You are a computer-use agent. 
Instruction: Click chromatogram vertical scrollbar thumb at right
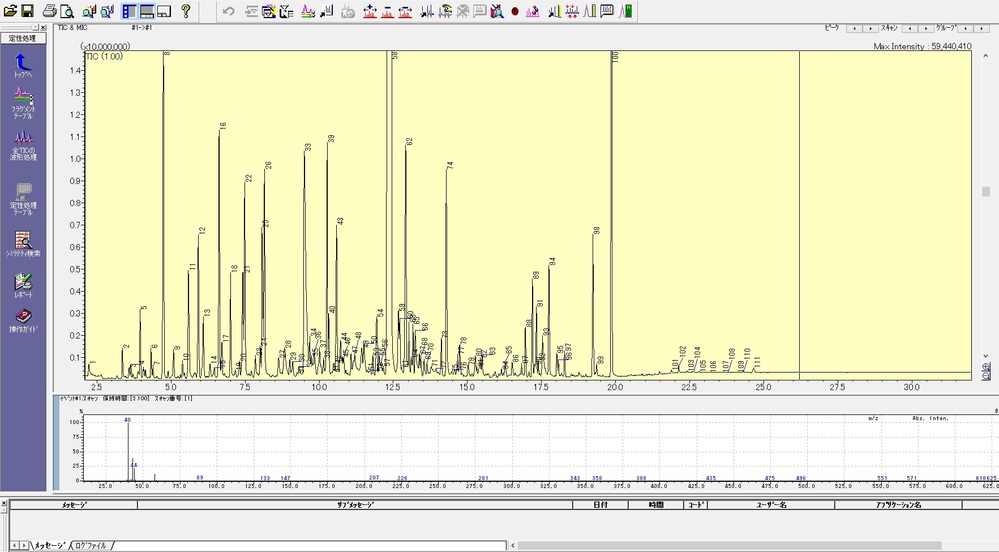[x=986, y=191]
